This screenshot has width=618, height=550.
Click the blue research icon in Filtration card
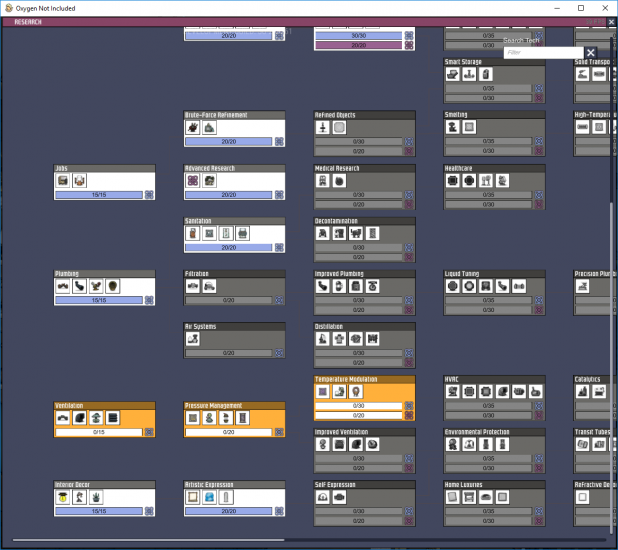279,300
